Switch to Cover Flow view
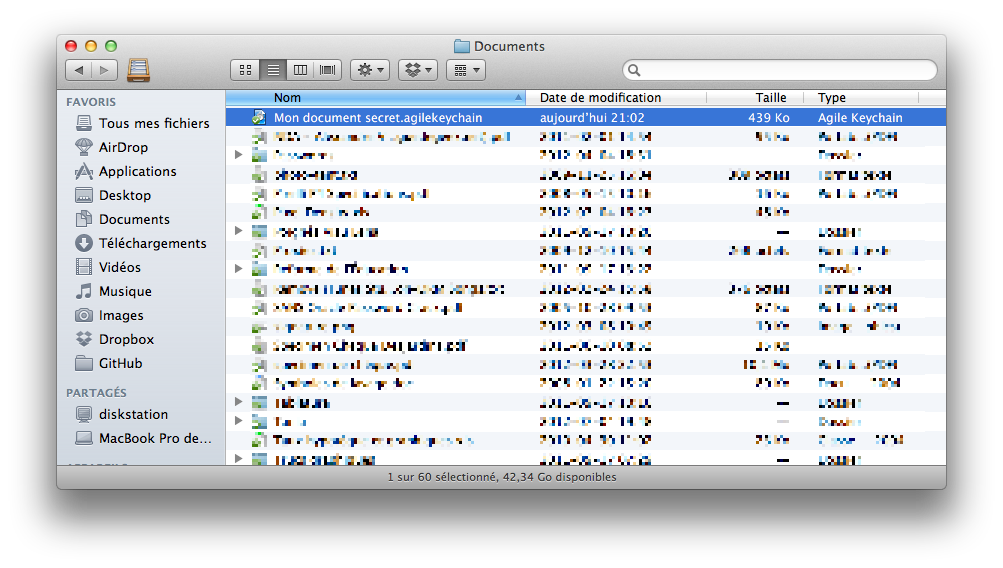Image resolution: width=1003 pixels, height=568 pixels. coord(328,70)
